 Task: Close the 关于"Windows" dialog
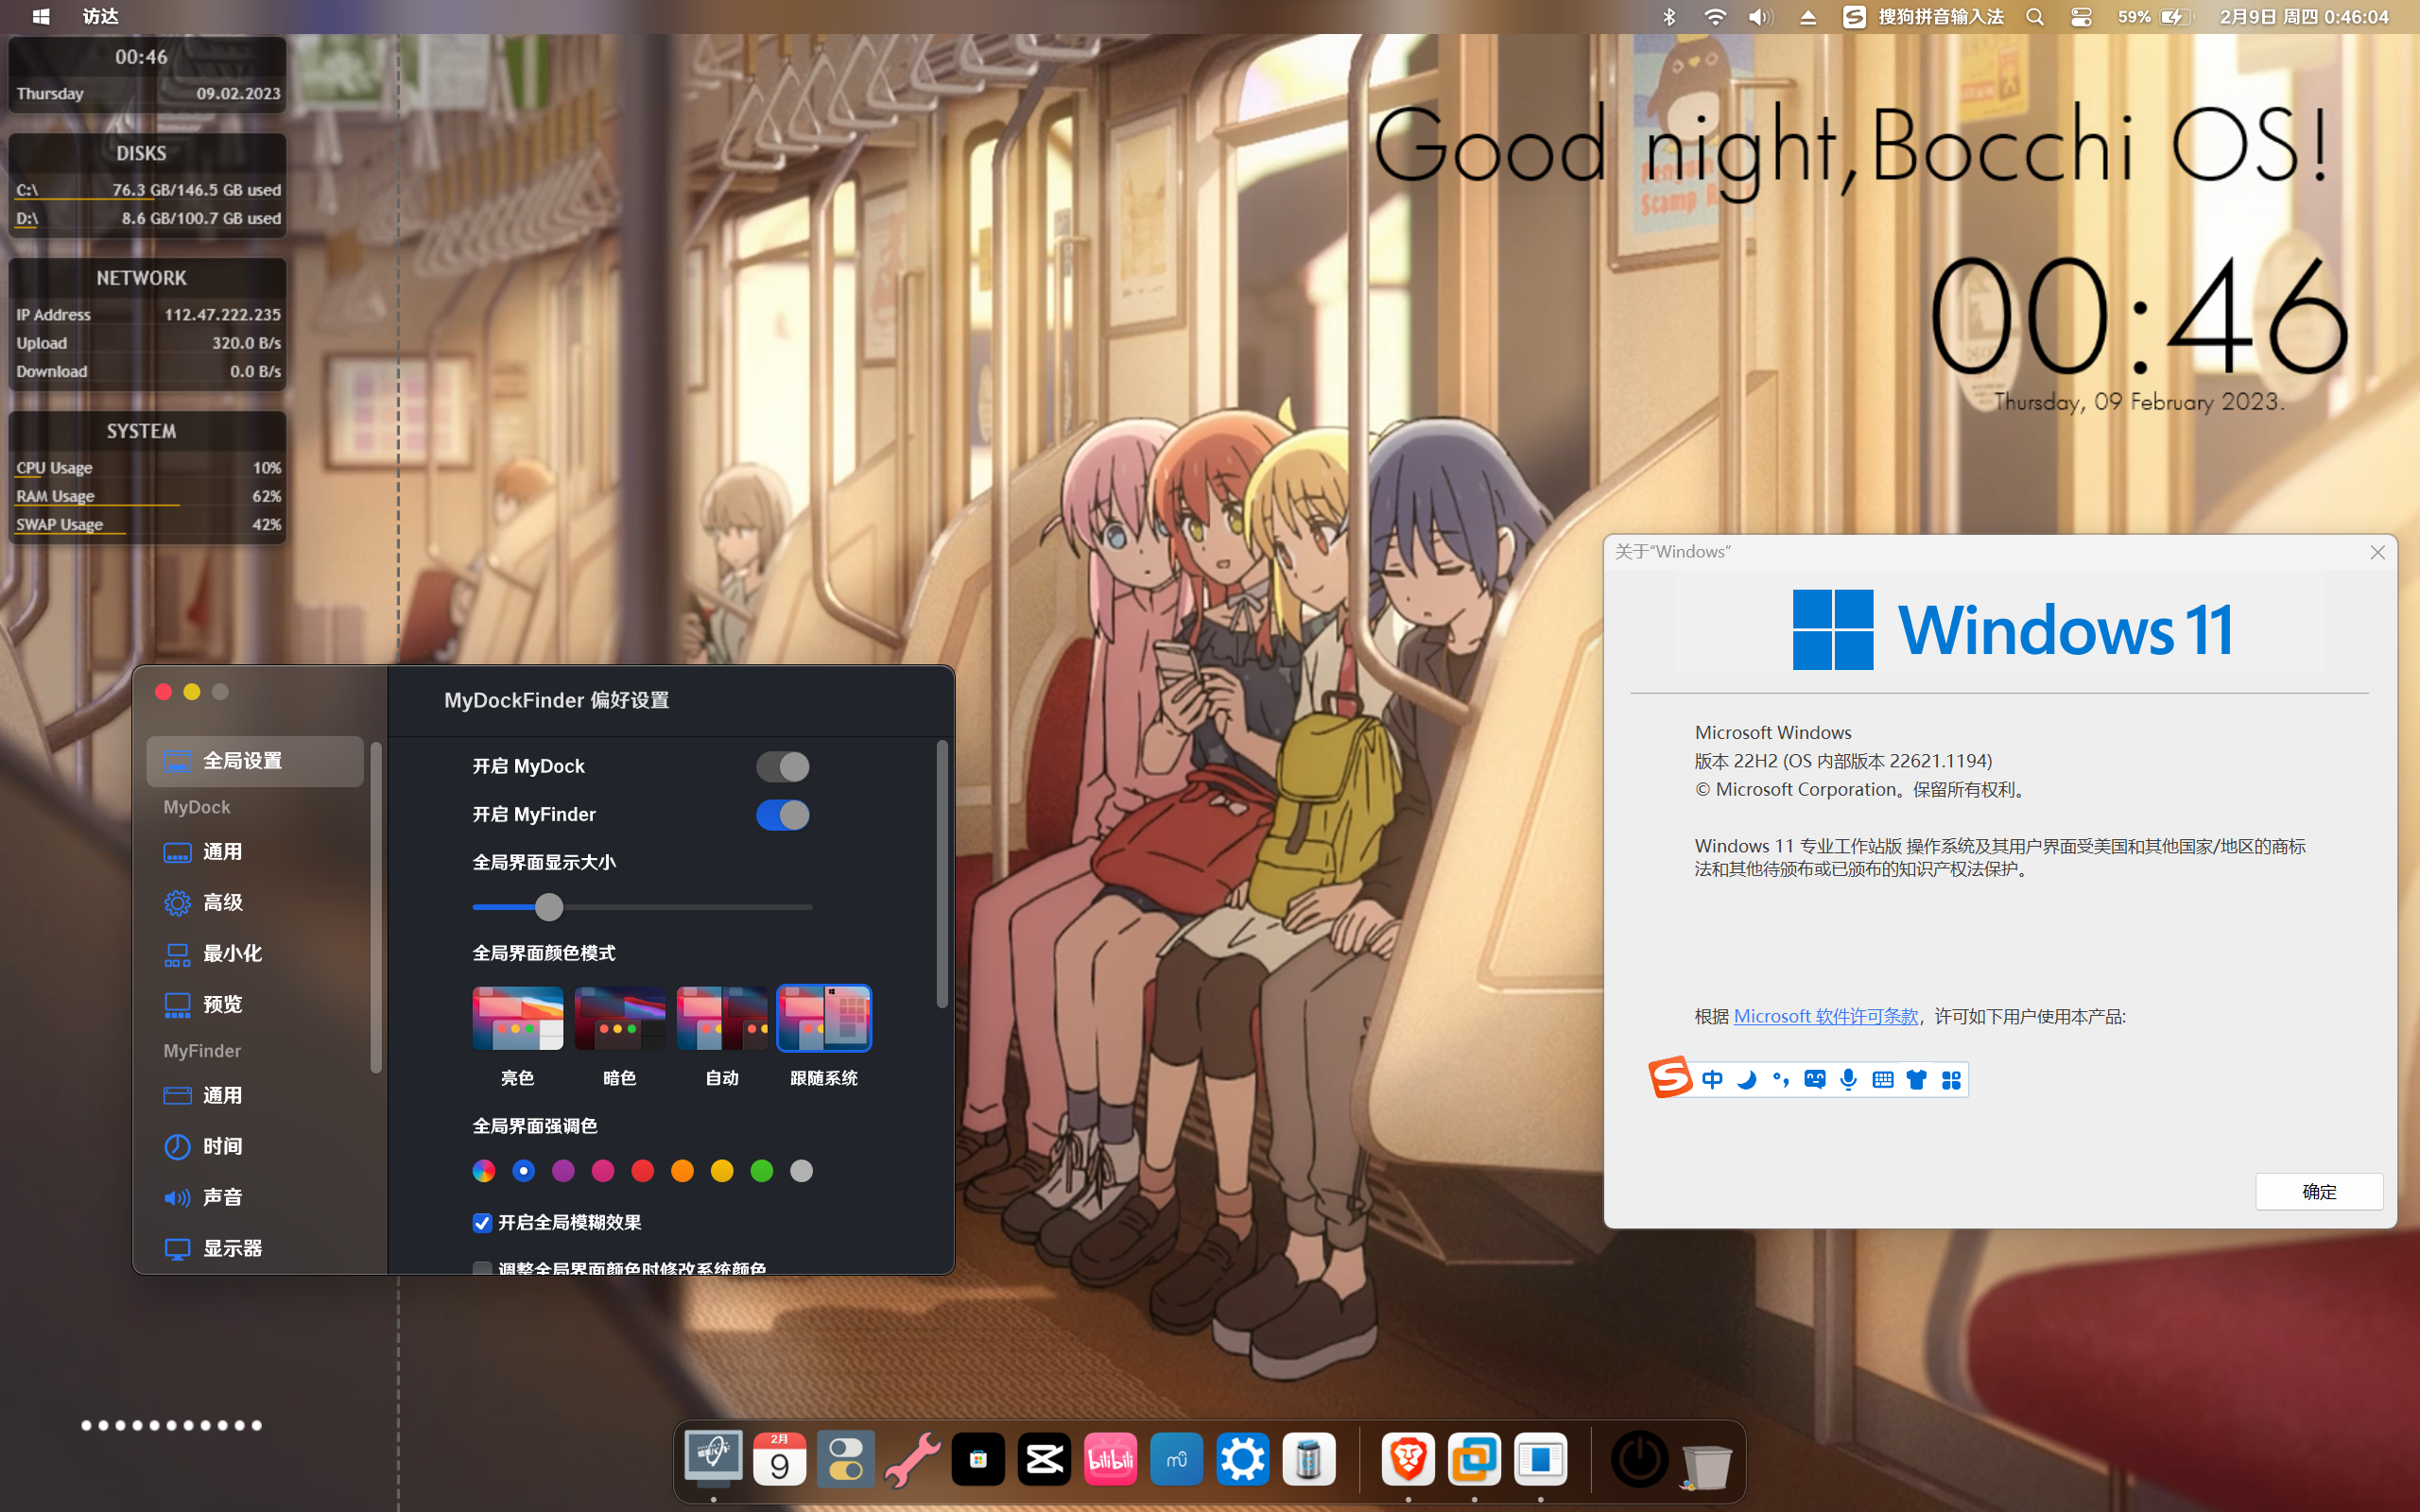point(2377,552)
